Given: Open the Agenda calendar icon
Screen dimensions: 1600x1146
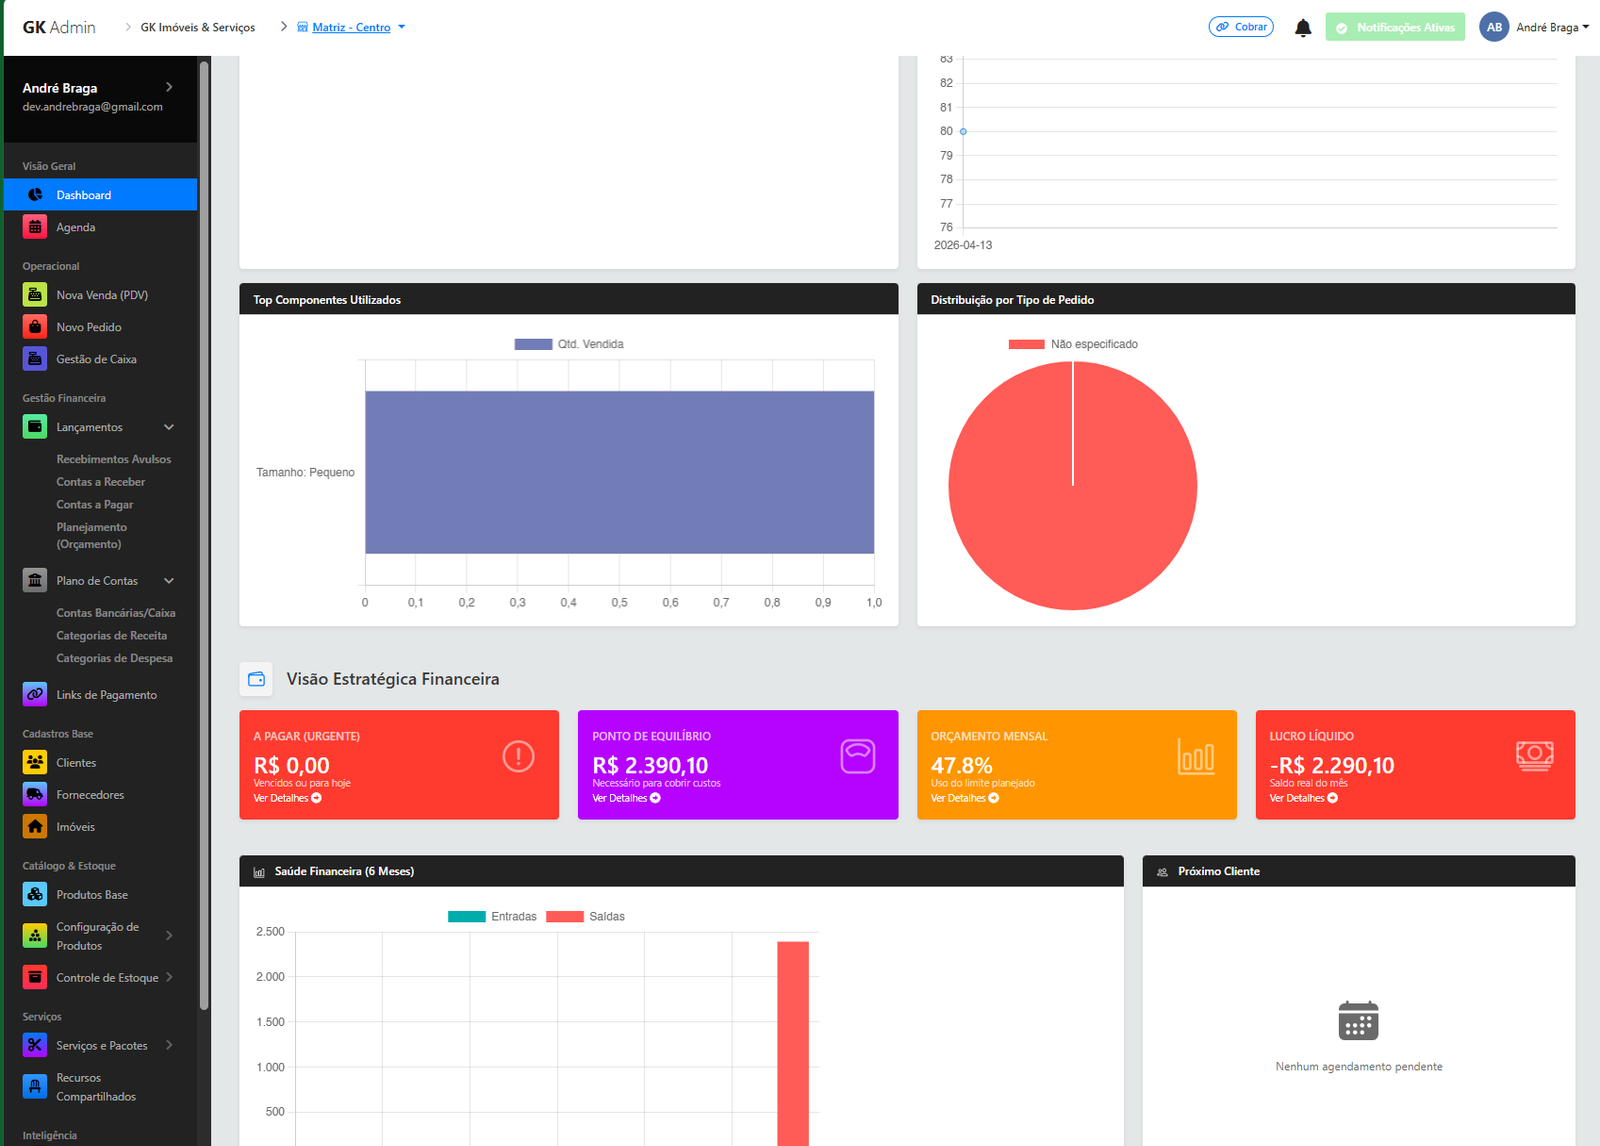Looking at the screenshot, I should point(35,226).
